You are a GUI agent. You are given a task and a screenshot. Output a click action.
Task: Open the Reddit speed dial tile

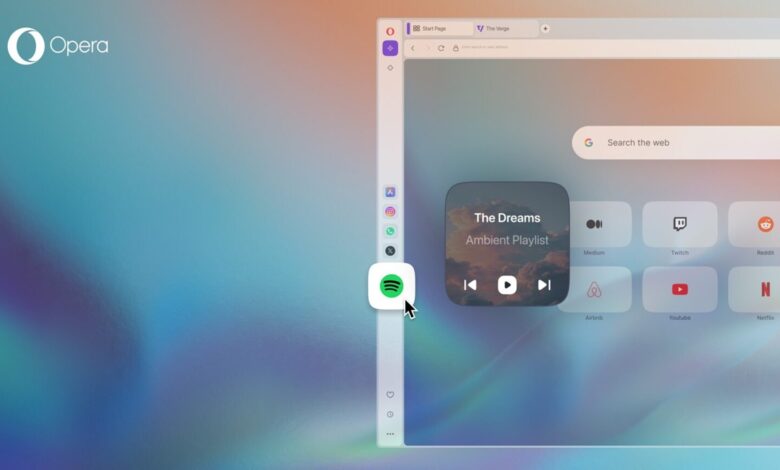pos(755,224)
